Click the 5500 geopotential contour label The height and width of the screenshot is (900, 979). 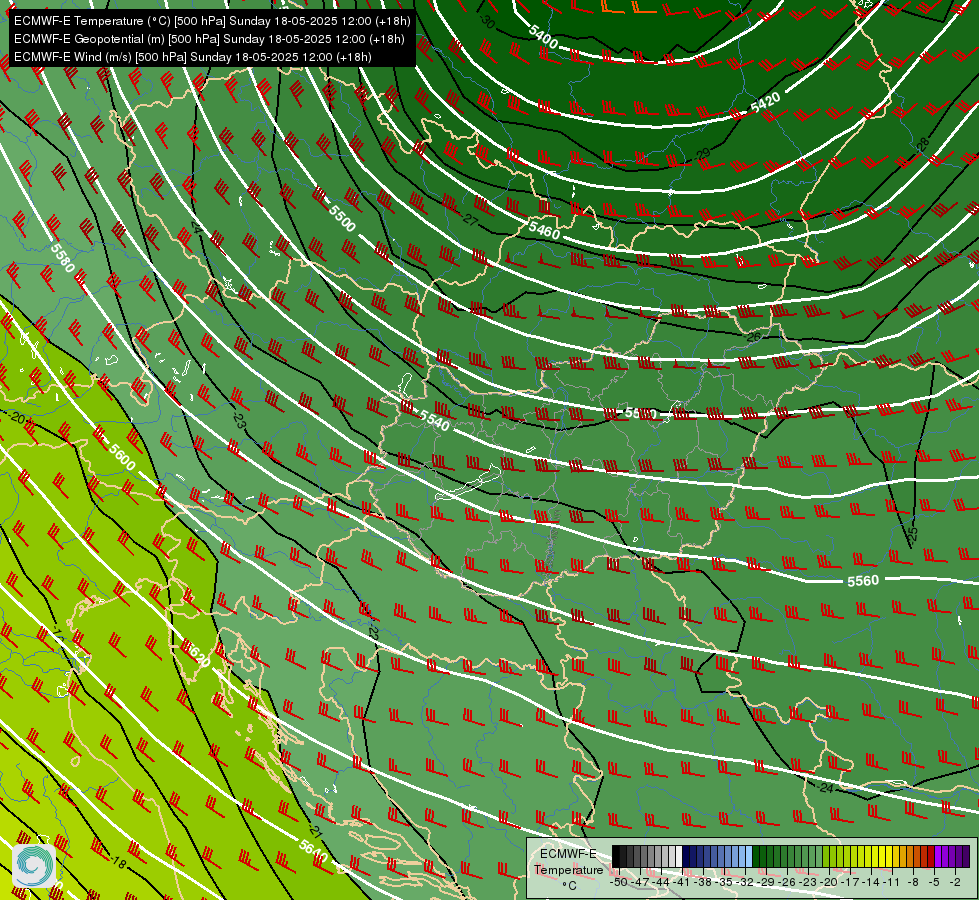(342, 219)
